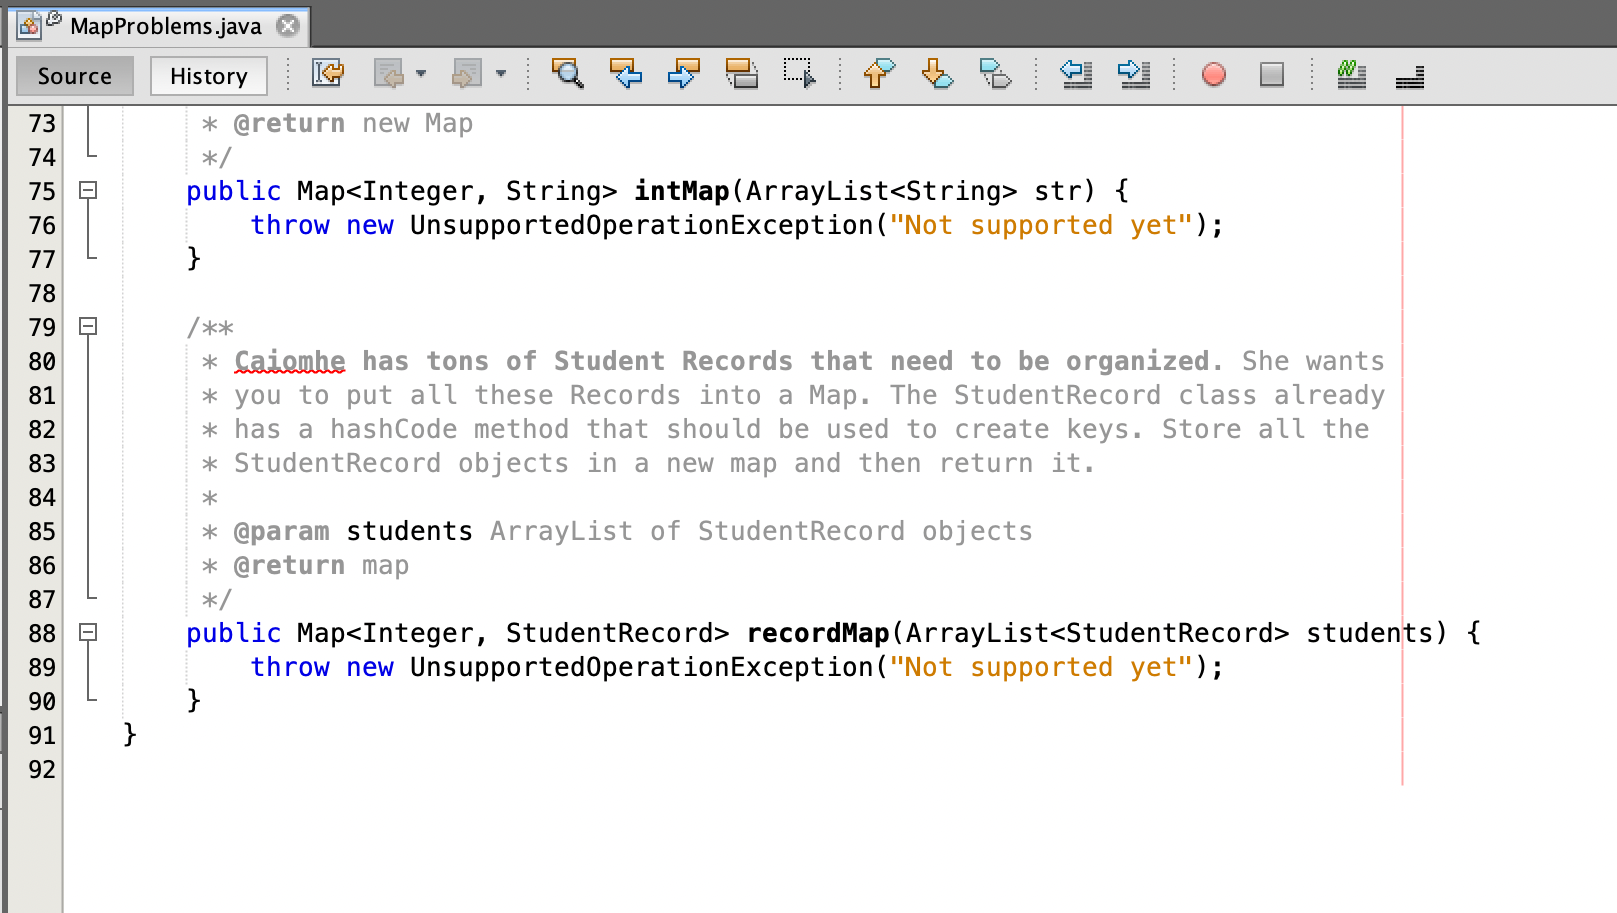Click the @return tag on line 86
The width and height of the screenshot is (1617, 913).
(290, 565)
